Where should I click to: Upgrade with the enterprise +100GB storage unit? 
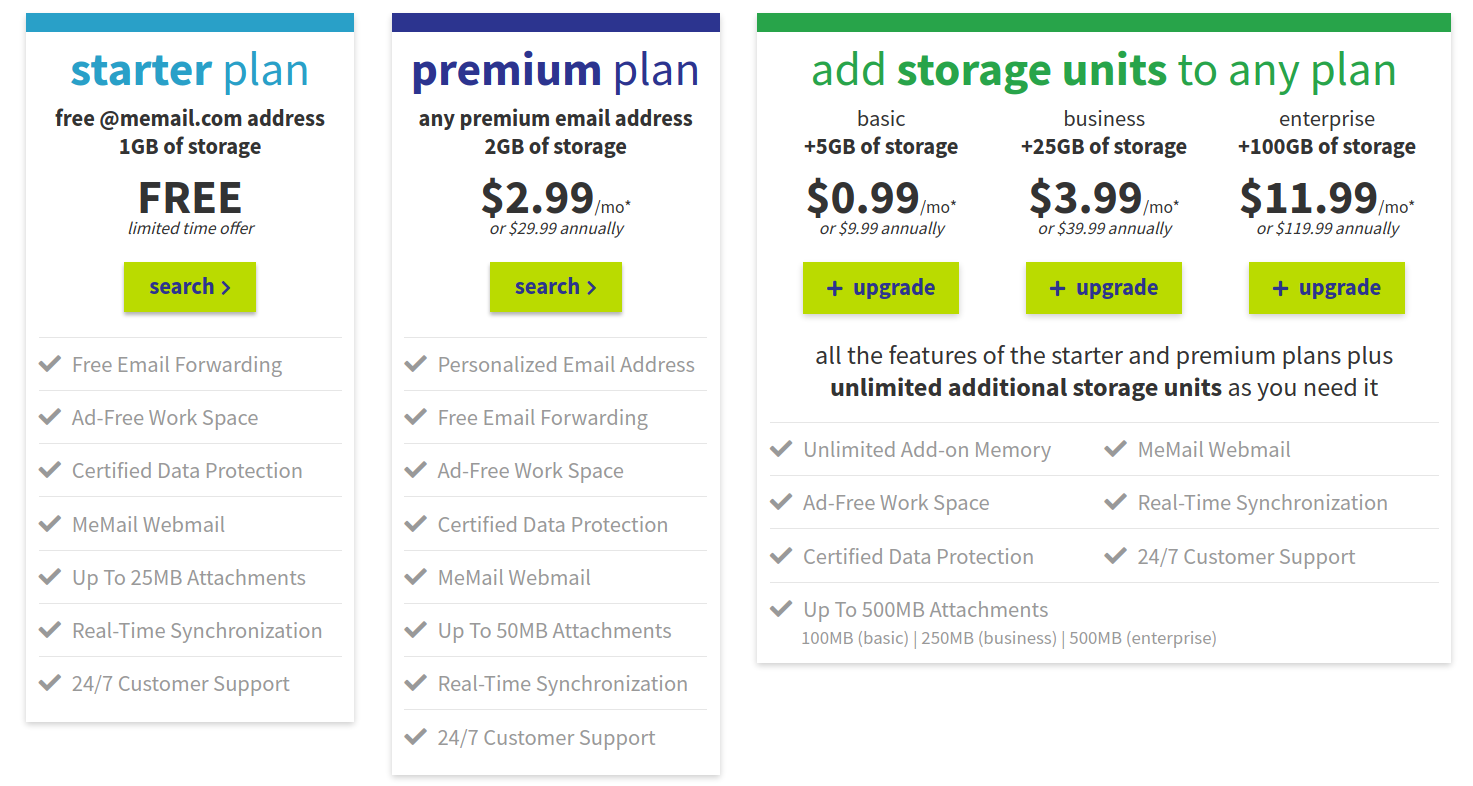pos(1327,288)
